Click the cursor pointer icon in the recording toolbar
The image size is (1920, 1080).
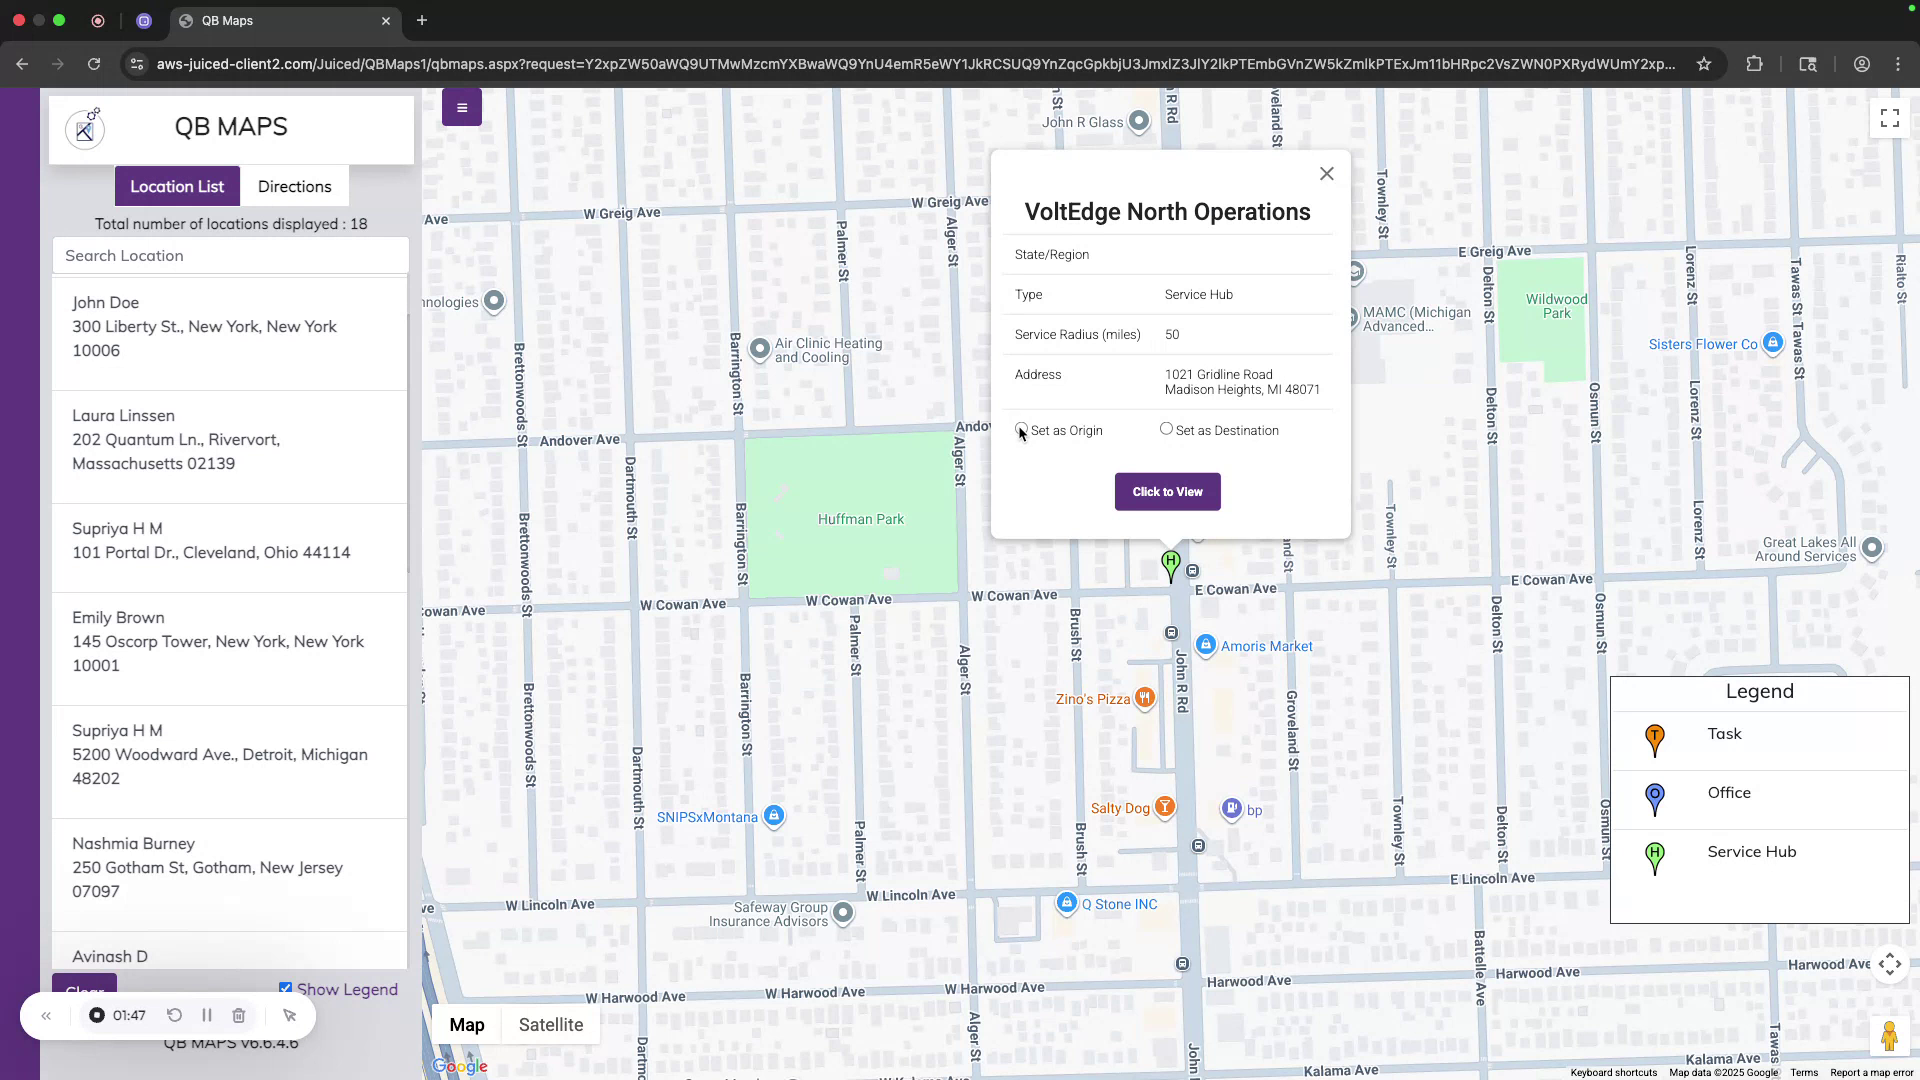coord(289,1015)
